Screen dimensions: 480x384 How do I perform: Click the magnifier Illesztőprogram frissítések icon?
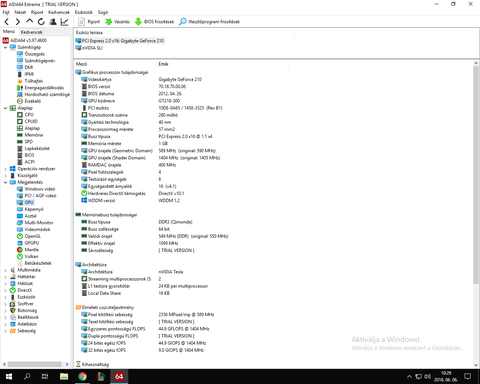click(183, 22)
